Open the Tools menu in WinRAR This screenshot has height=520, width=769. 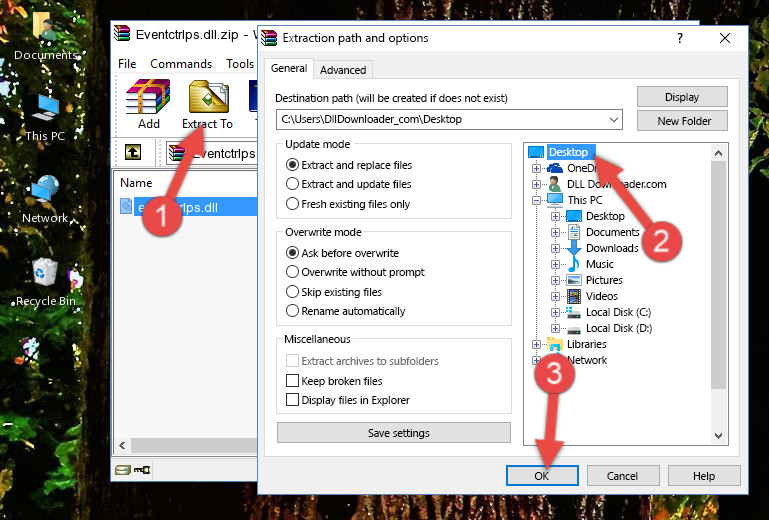tap(240, 64)
